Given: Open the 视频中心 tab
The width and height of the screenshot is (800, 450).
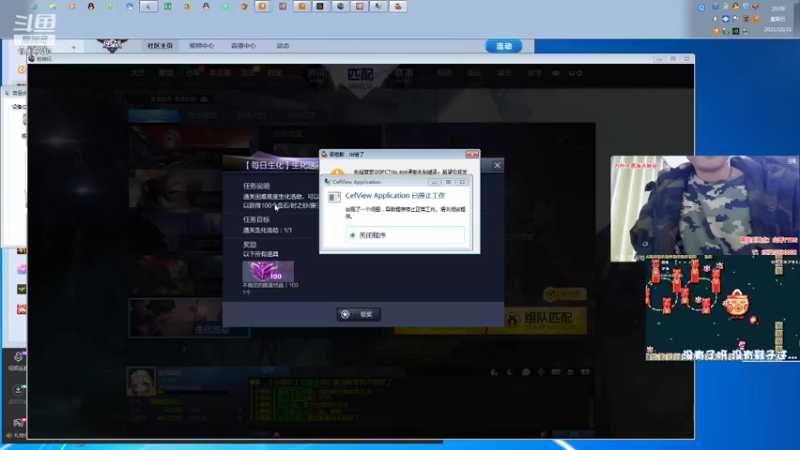Looking at the screenshot, I should [x=202, y=45].
